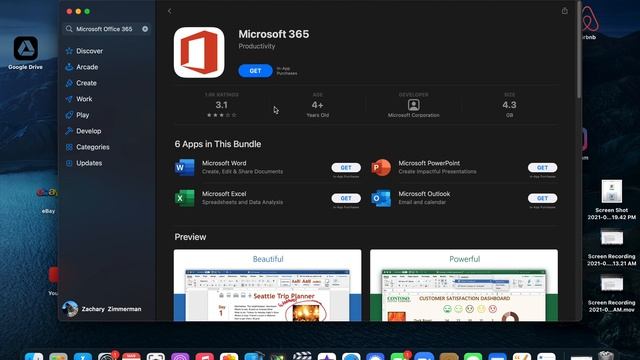Open the Beautiful preview screenshot

pos(267,285)
